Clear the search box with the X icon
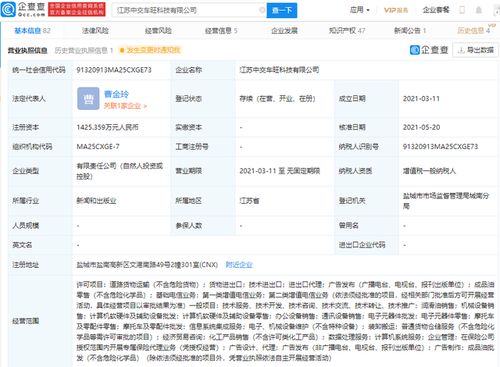The image size is (500, 367). click(262, 10)
